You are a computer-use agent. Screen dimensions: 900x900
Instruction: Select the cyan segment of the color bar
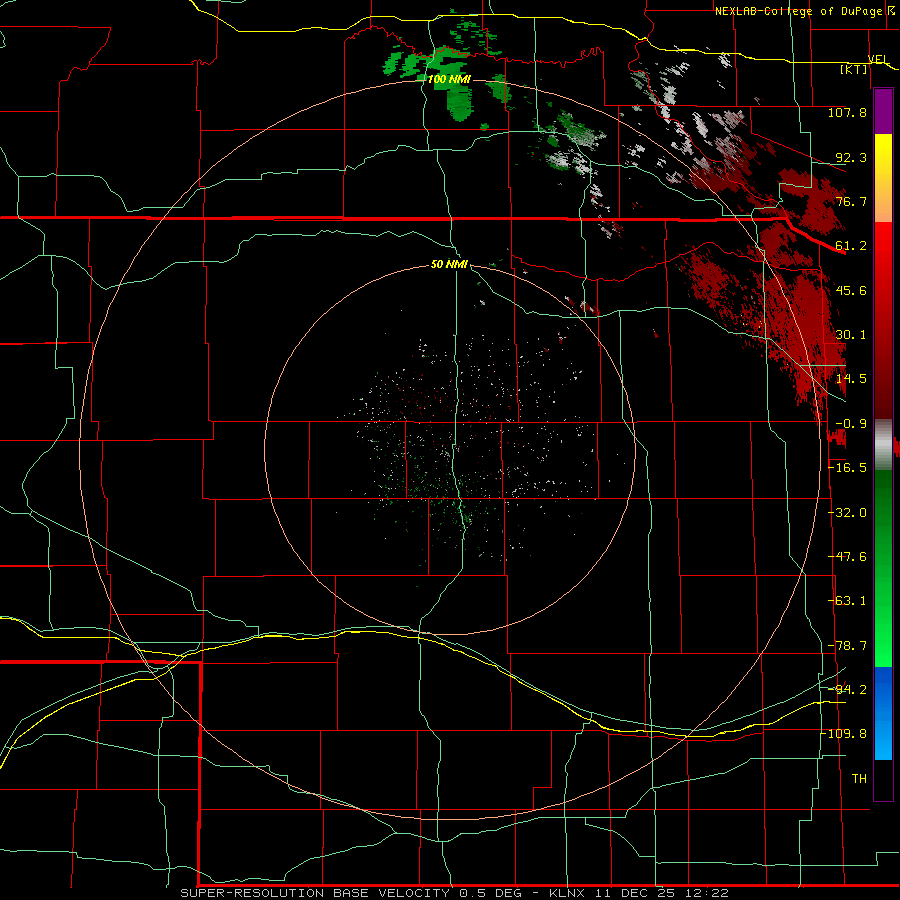(883, 740)
